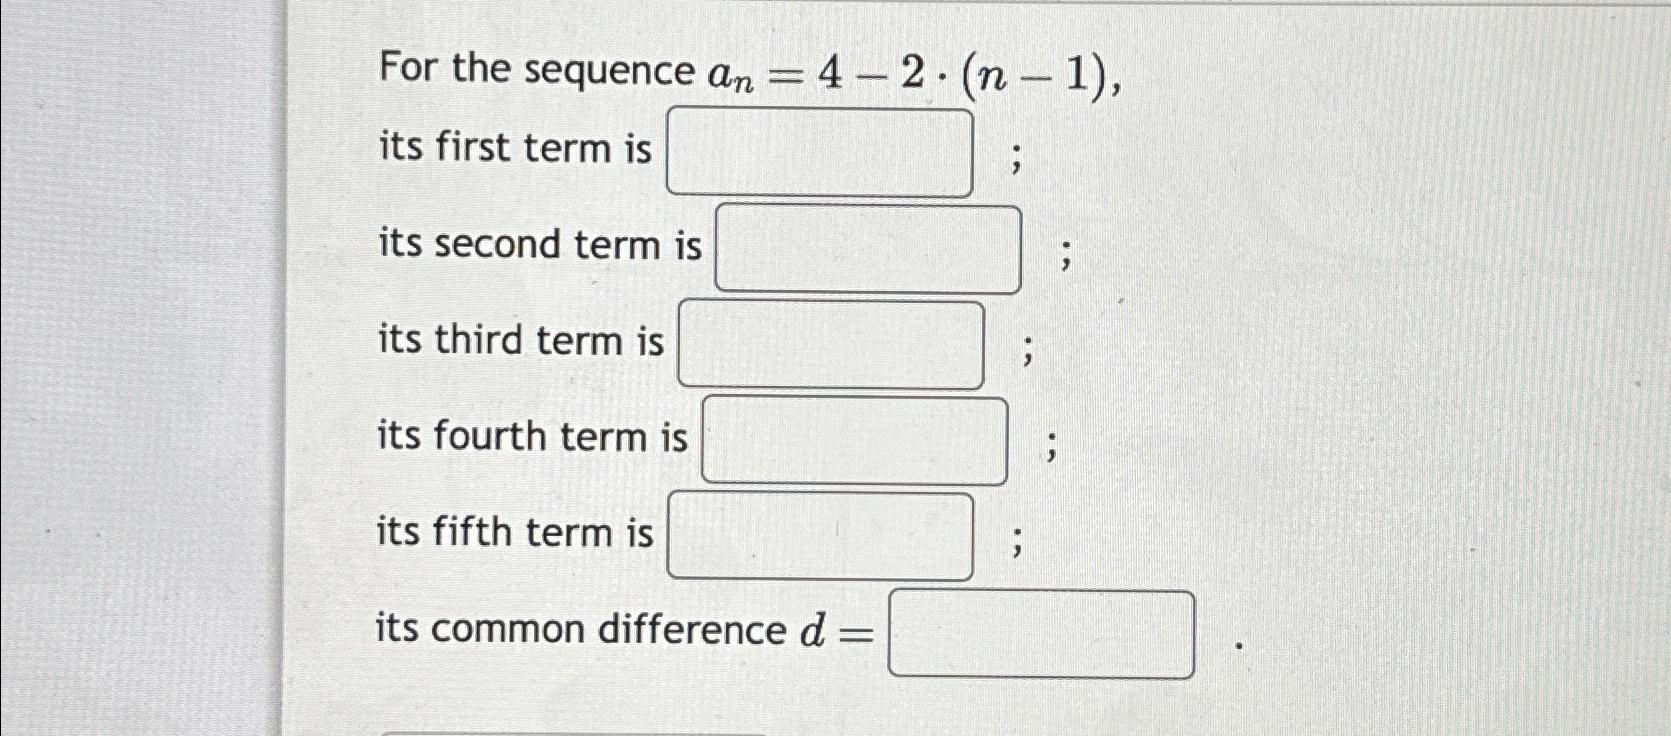Click the phrase 'its fourth term is'
Viewport: 1671px width, 736px height.
(x=531, y=435)
